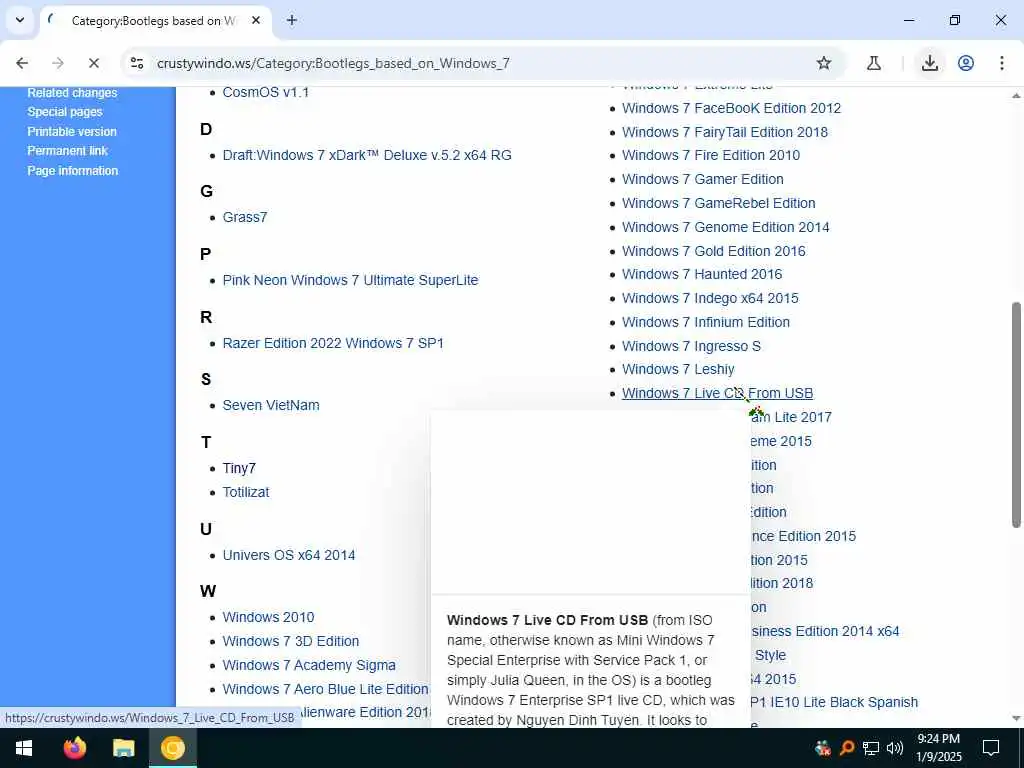Open the Tiny7 link

[239, 468]
